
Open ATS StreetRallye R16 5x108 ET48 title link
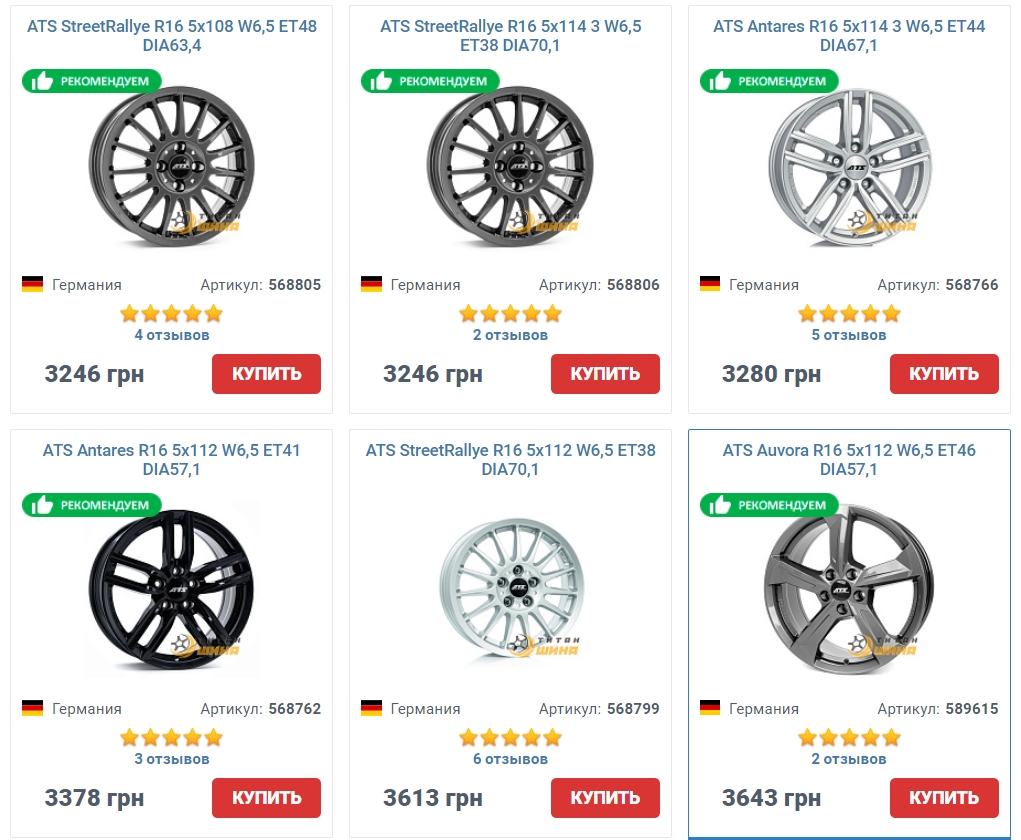point(171,35)
